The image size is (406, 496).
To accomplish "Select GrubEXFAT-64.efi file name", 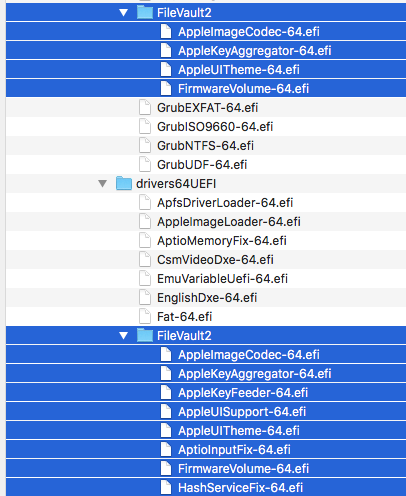I will tap(207, 108).
